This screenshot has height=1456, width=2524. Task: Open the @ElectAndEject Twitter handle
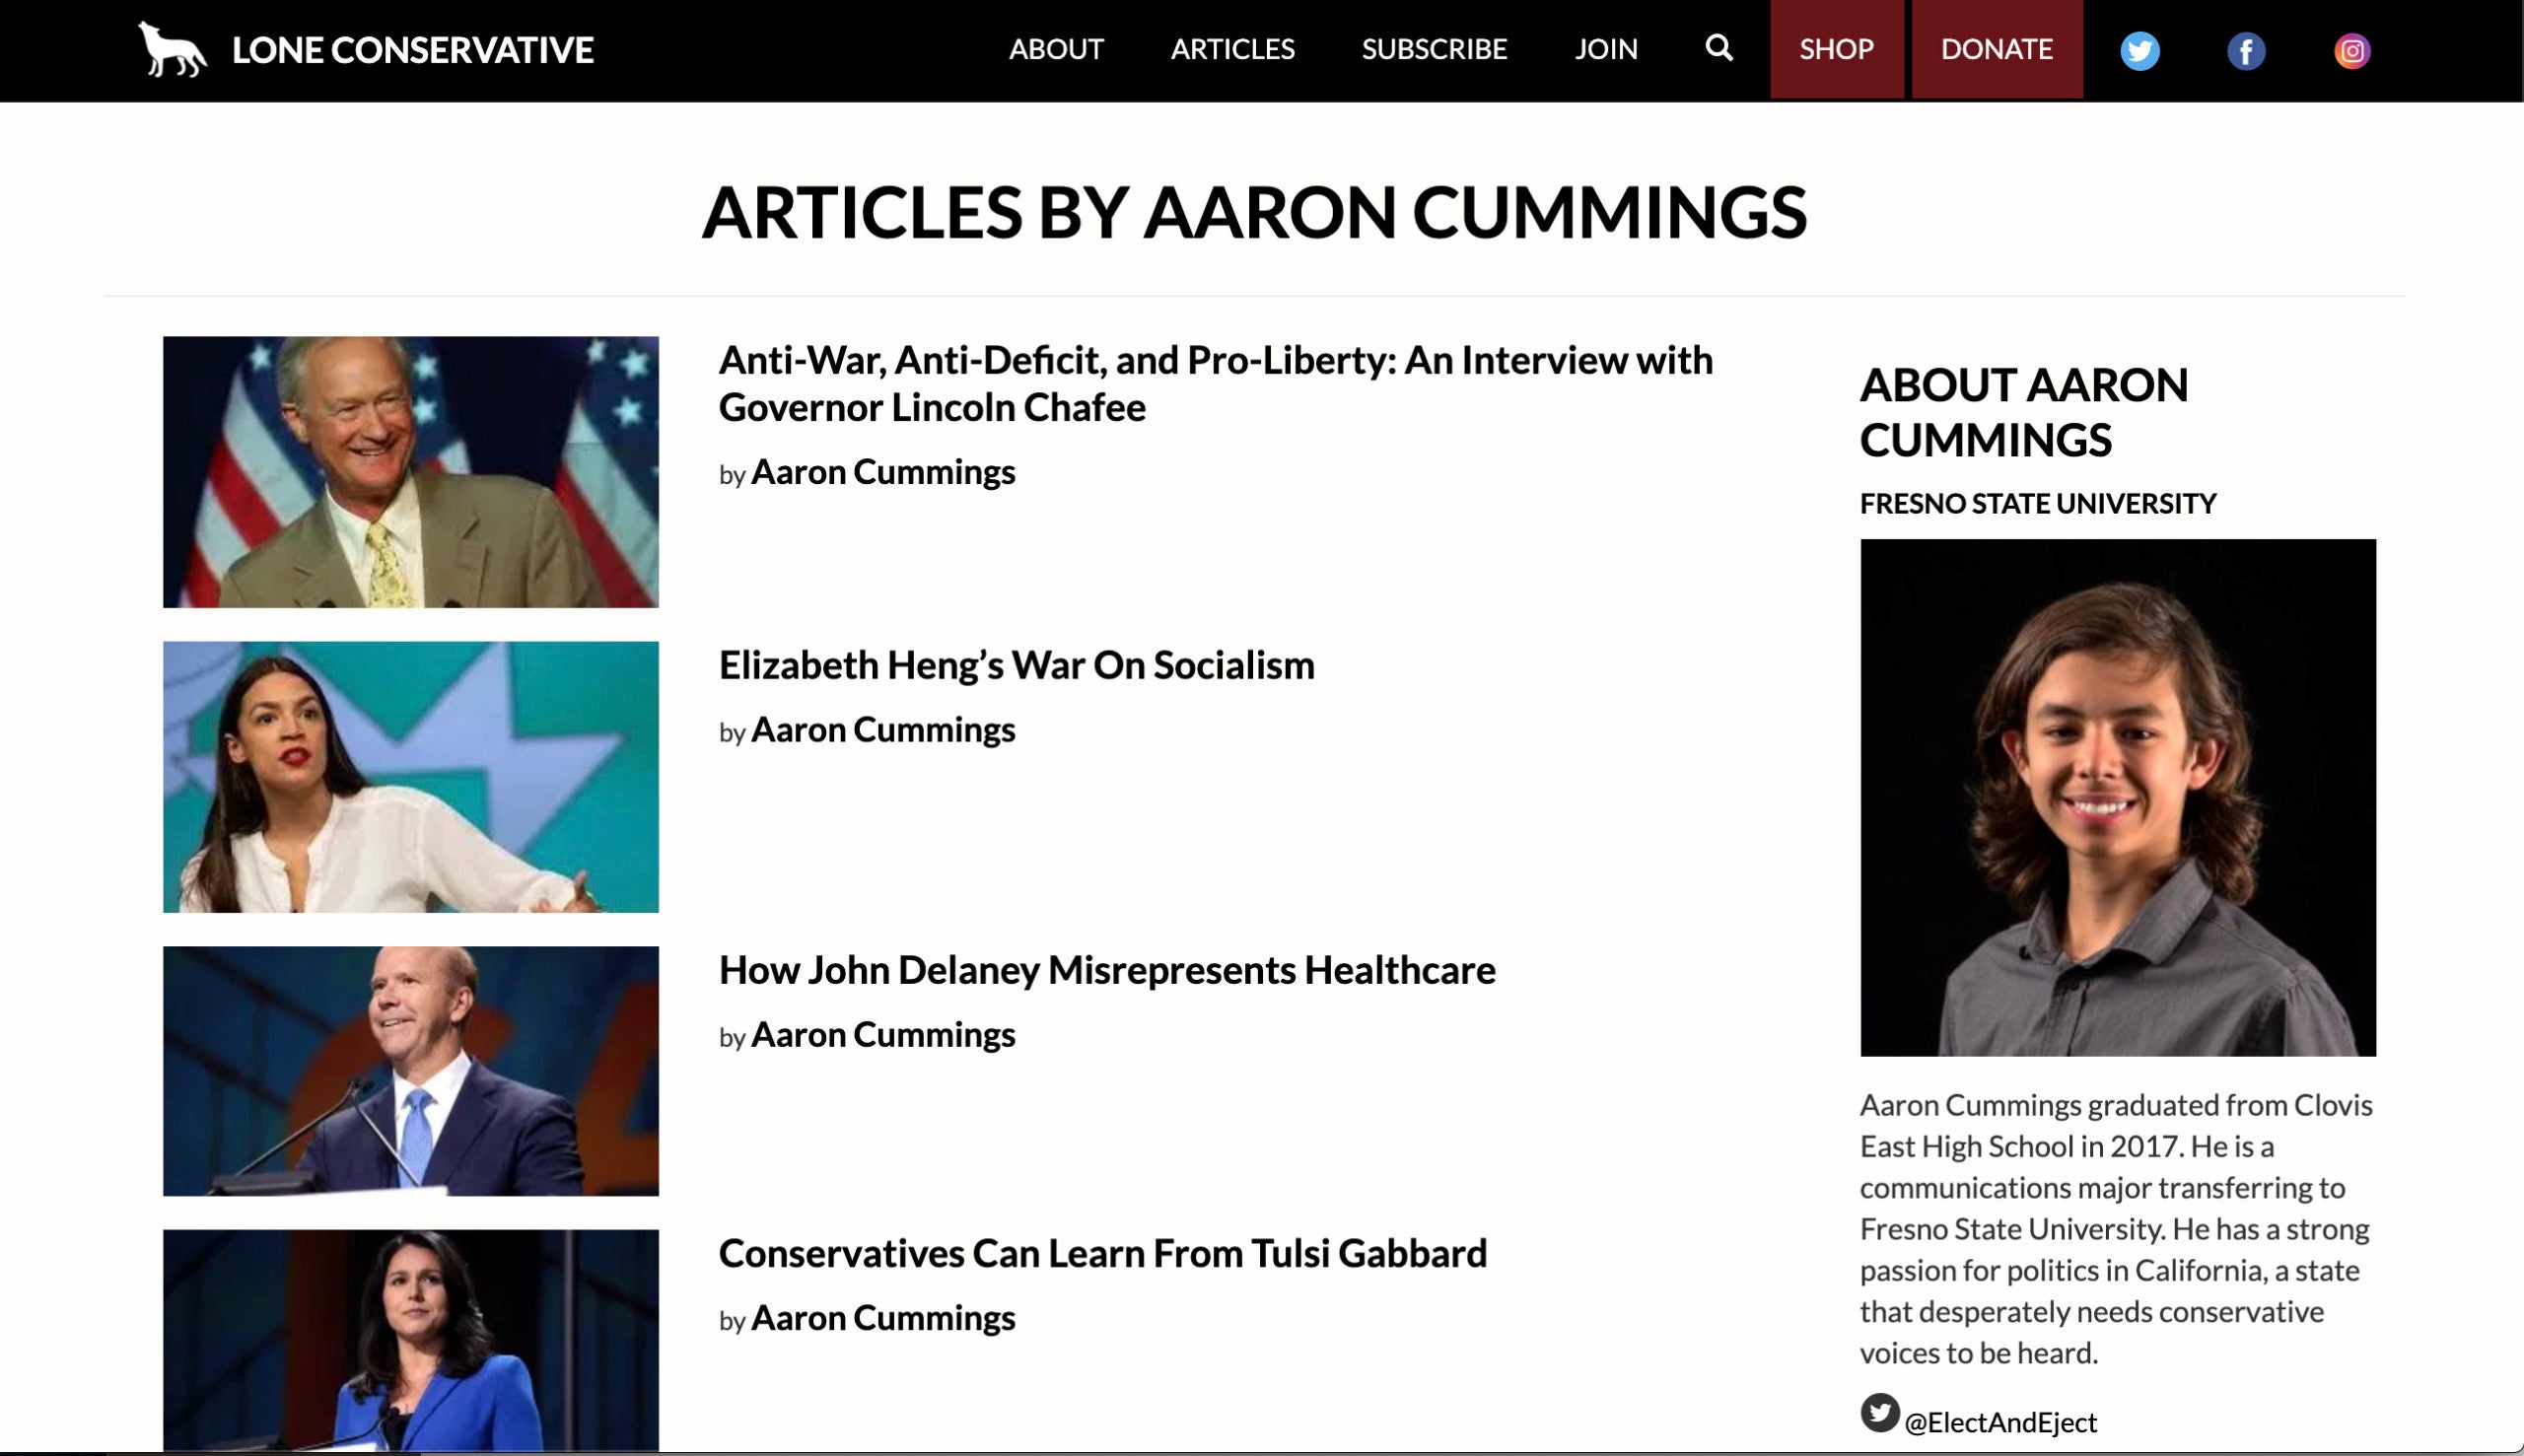point(2000,1422)
